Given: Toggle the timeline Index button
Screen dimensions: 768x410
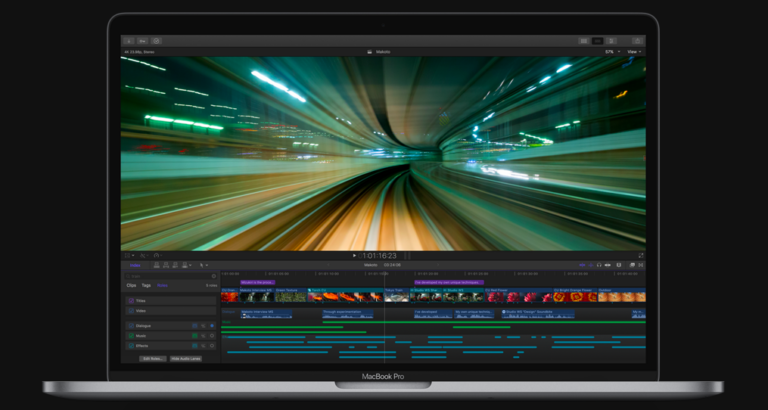Looking at the screenshot, I should [135, 265].
